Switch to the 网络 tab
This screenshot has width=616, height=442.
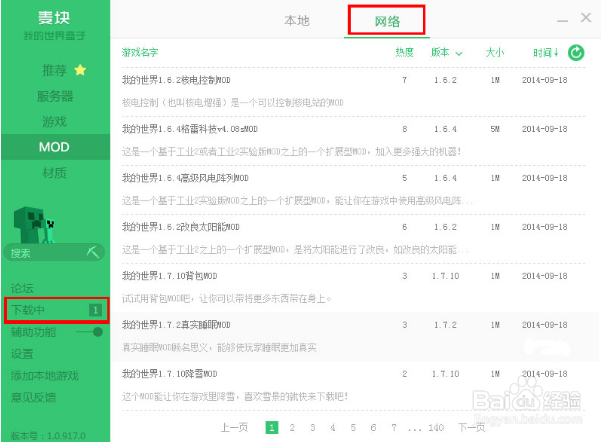[387, 20]
